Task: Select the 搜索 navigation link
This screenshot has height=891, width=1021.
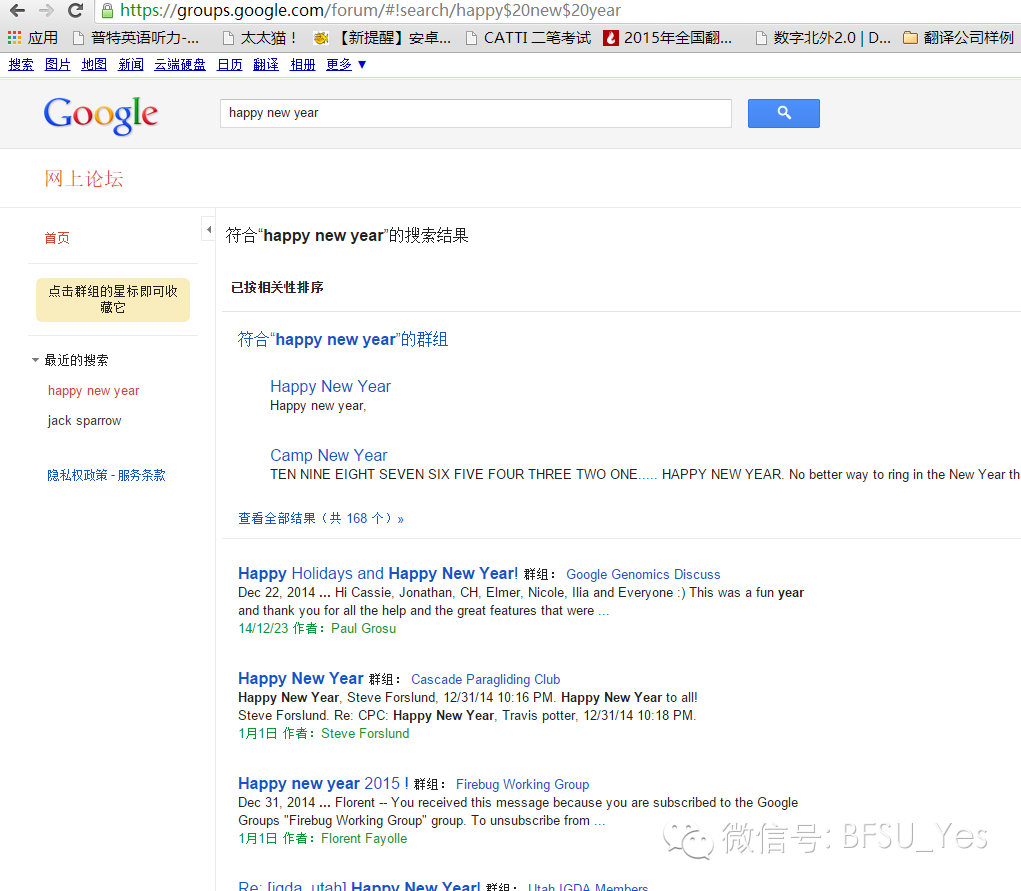Action: tap(21, 64)
